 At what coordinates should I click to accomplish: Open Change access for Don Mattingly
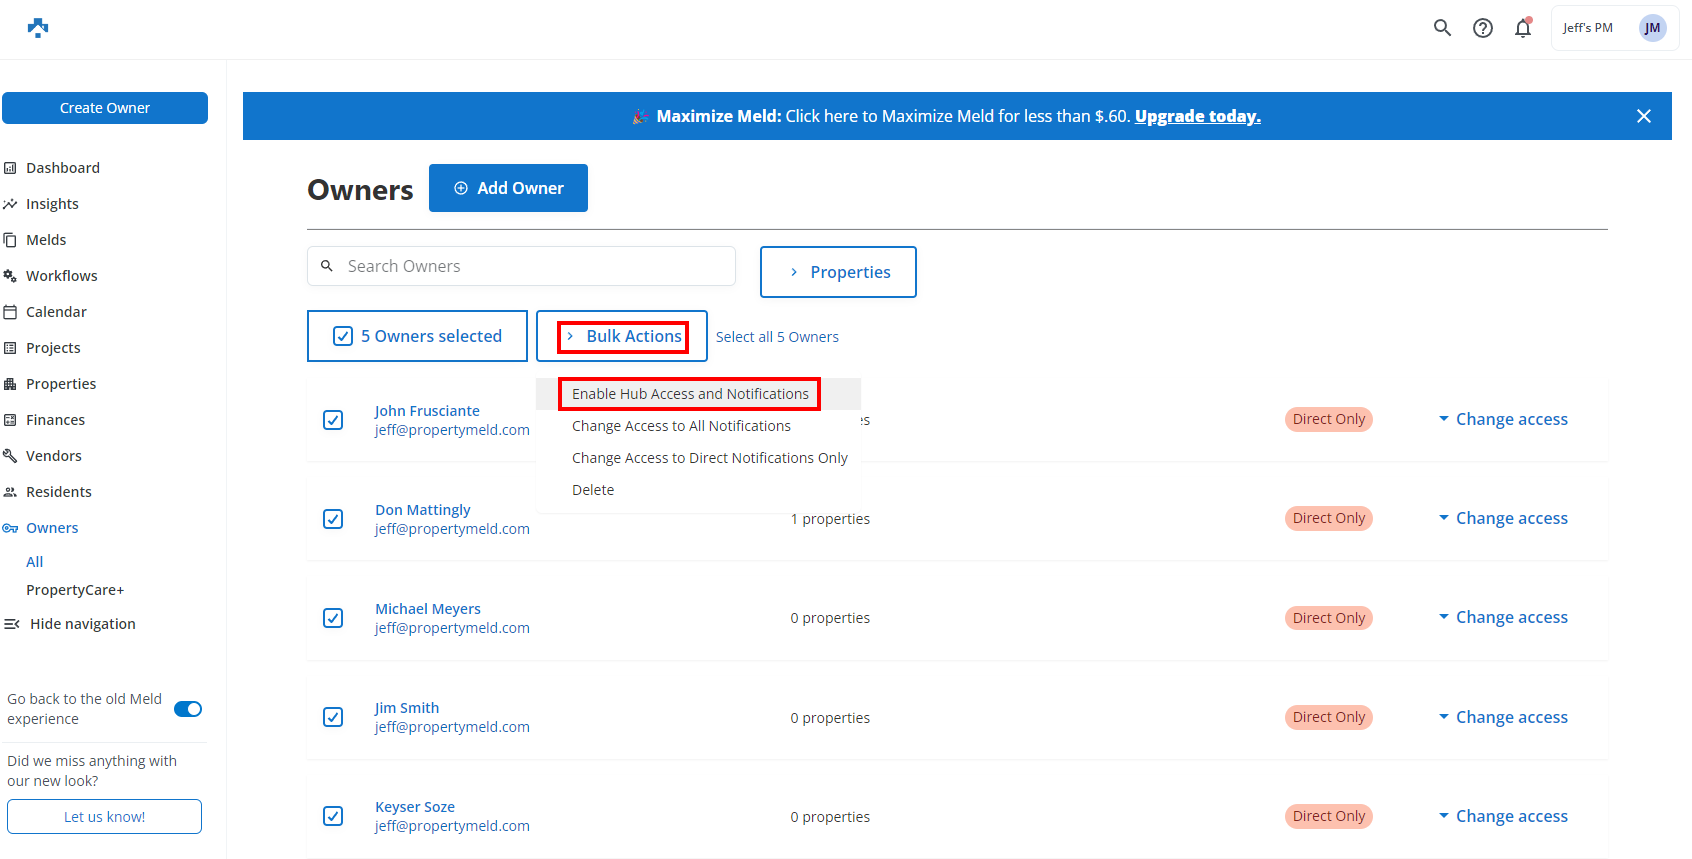[1503, 518]
